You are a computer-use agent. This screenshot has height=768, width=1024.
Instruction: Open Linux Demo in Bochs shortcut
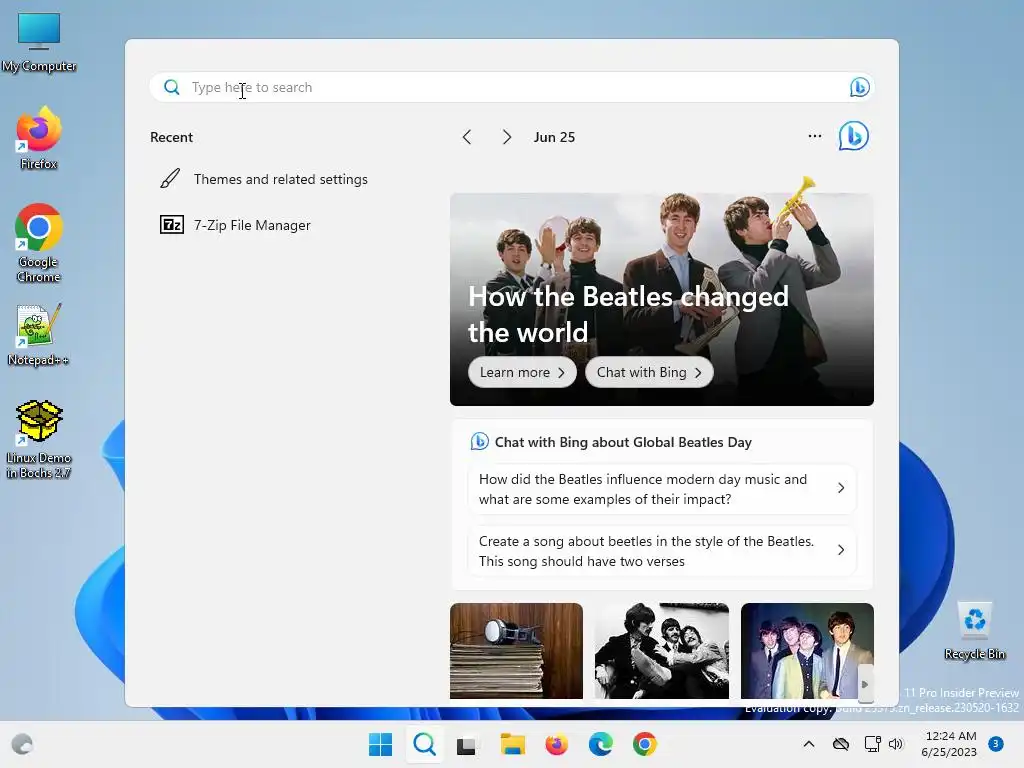pos(39,439)
